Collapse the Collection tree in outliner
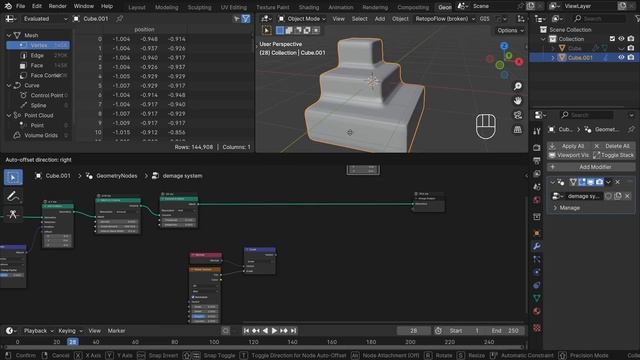Viewport: 640px width, 360px height. click(x=543, y=39)
